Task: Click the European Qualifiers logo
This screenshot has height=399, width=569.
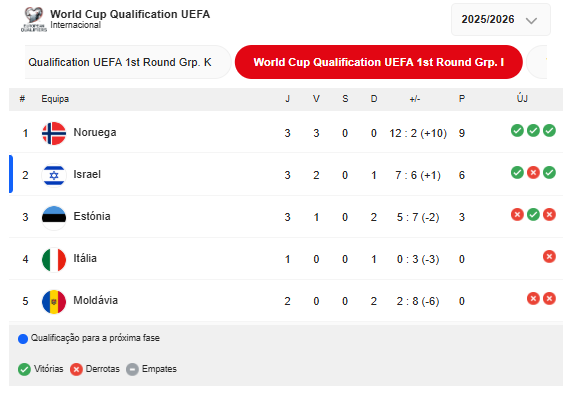Action: [x=34, y=19]
